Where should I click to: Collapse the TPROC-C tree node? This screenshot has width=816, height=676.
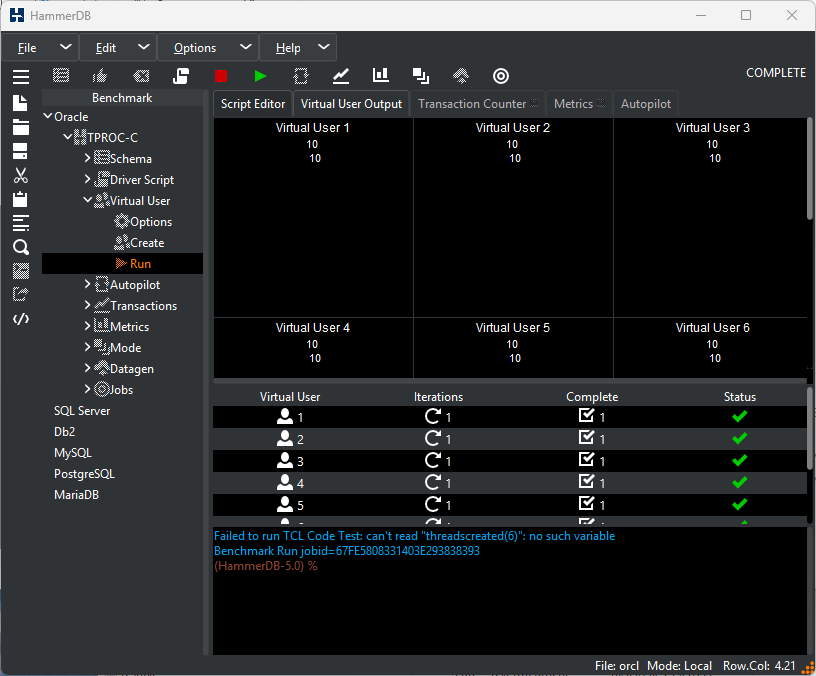click(68, 137)
